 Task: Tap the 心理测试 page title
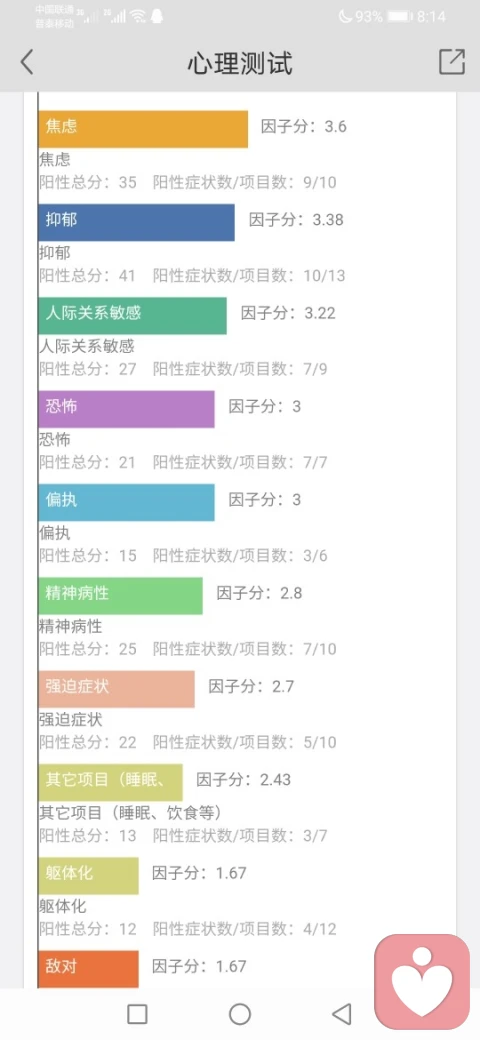[x=239, y=63]
